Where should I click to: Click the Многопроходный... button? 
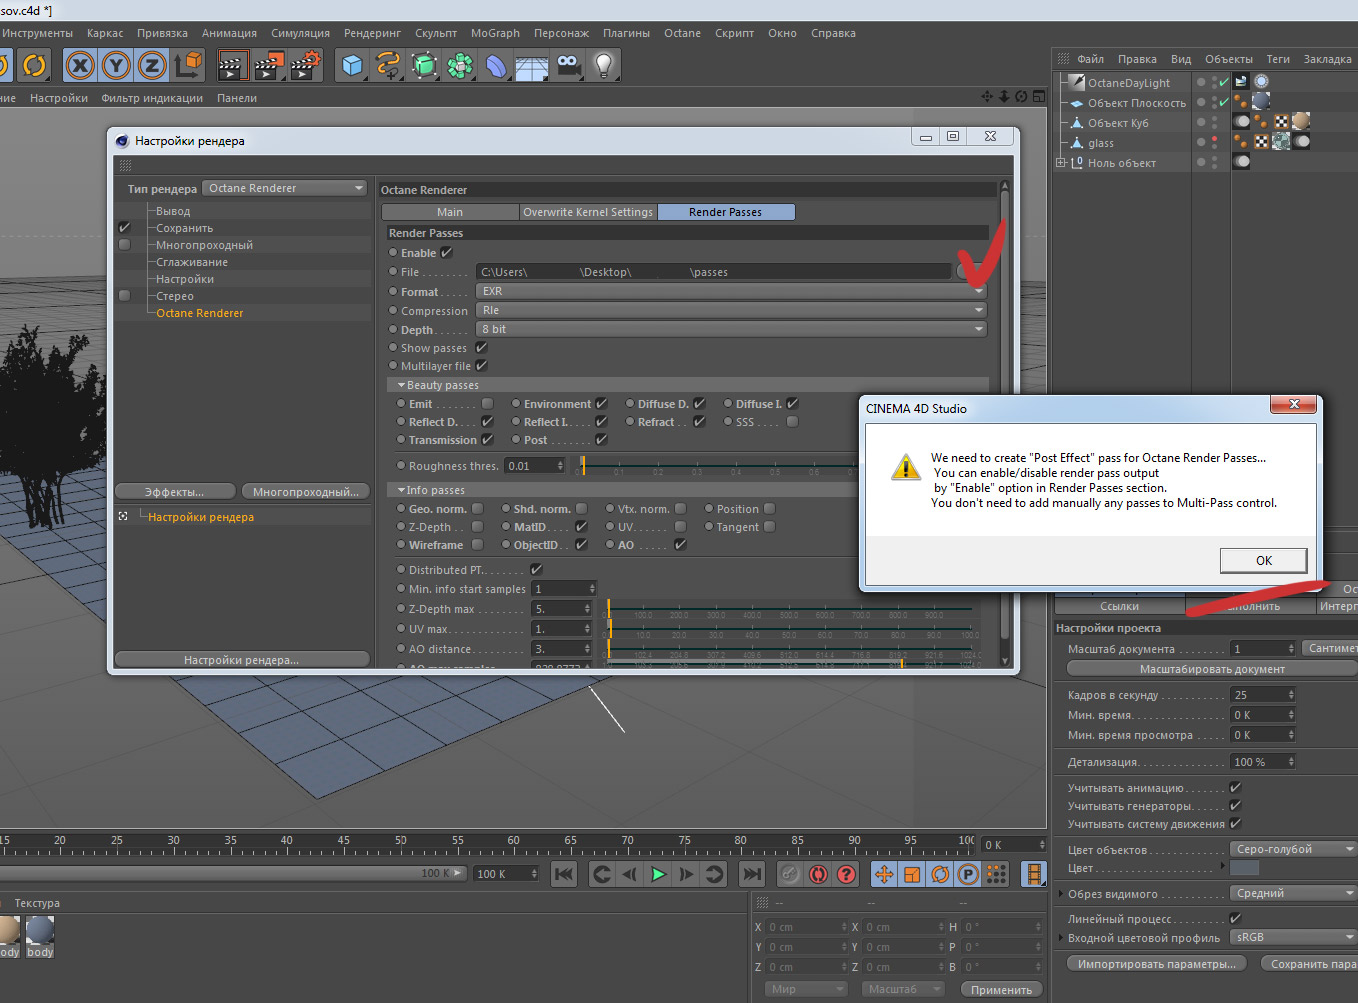(x=305, y=492)
